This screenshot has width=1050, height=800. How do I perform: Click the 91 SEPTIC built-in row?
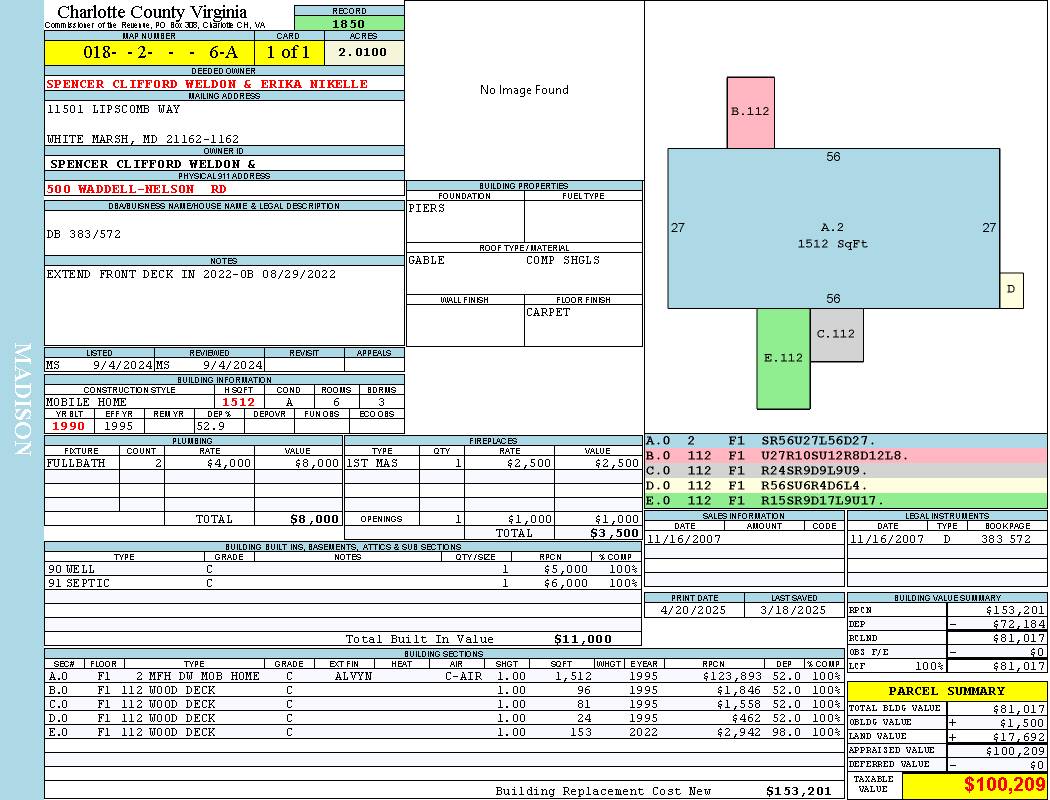click(x=342, y=583)
